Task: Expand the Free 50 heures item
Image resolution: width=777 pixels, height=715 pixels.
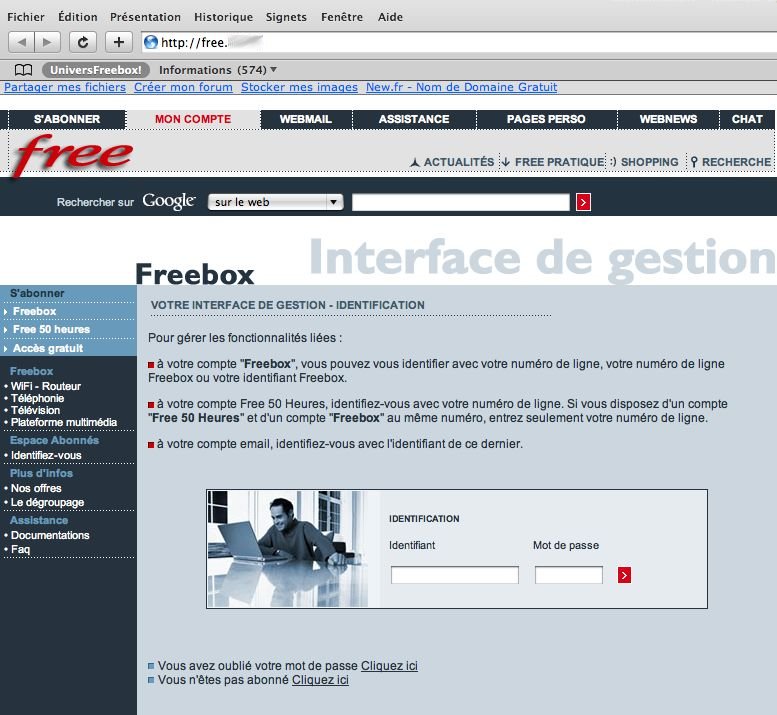Action: coord(51,329)
